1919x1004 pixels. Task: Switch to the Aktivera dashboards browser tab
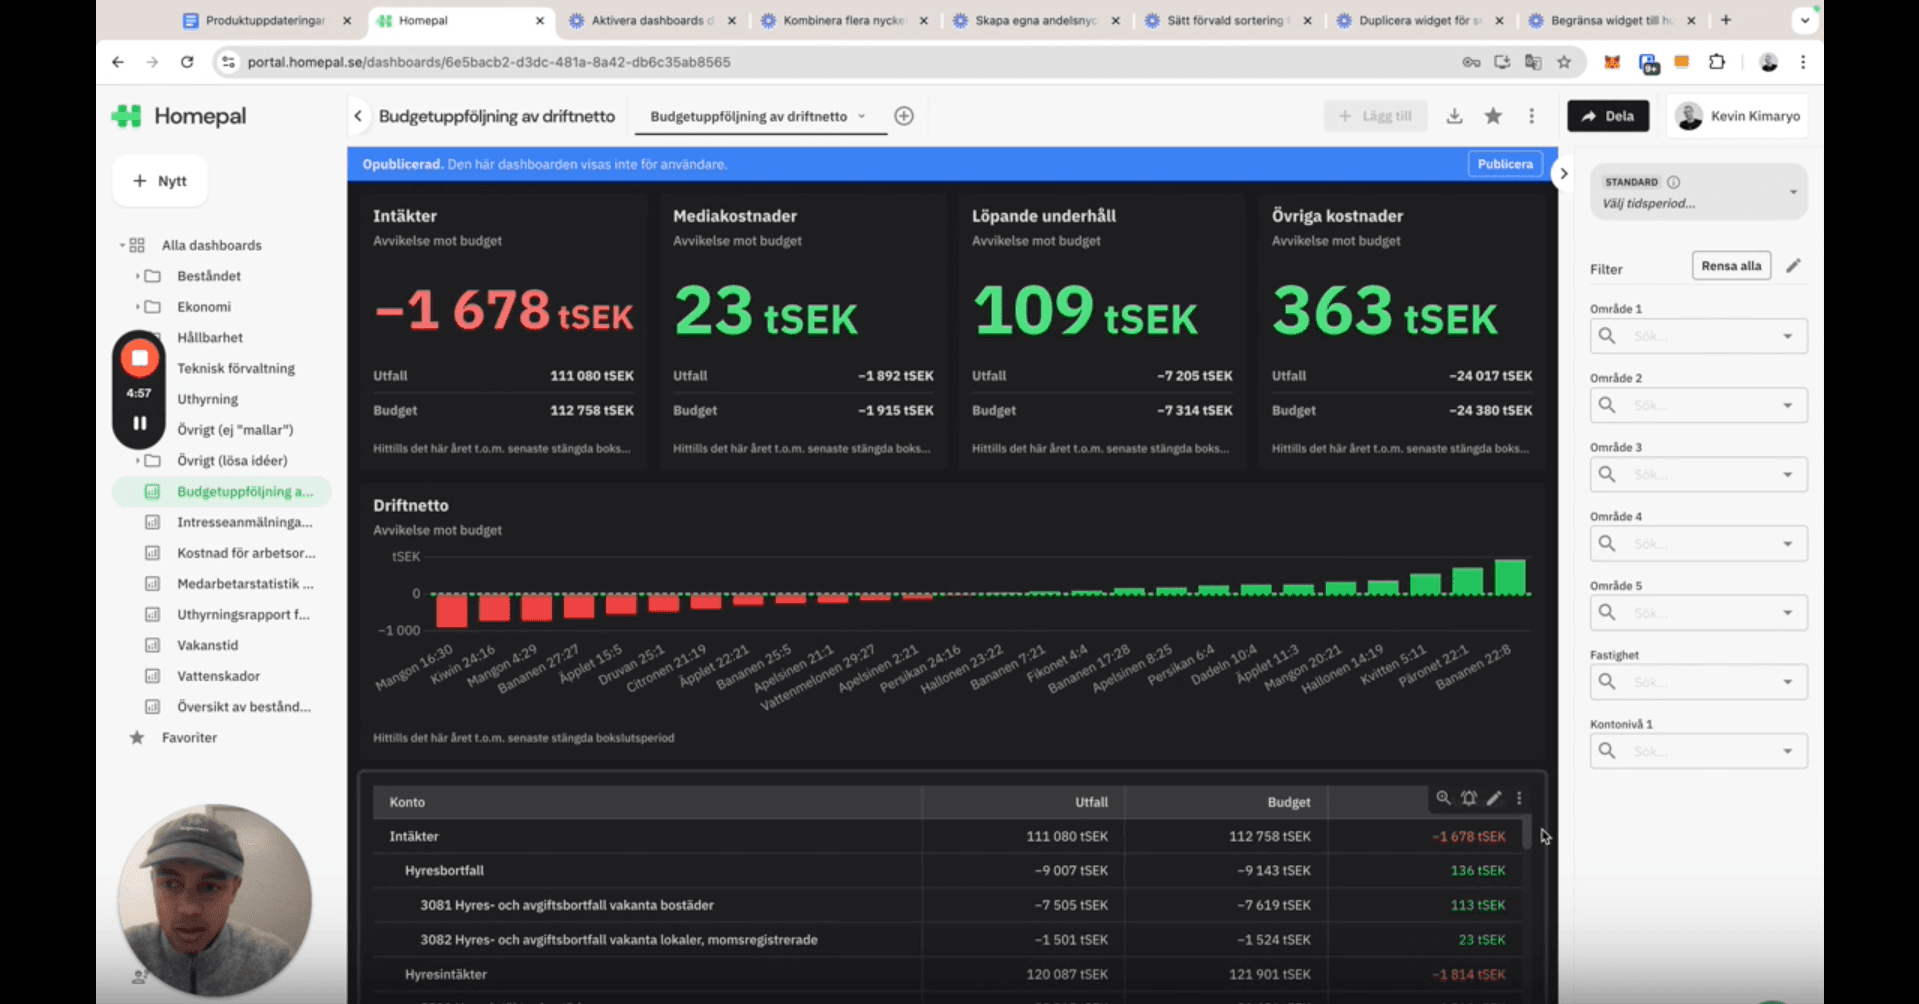652,20
